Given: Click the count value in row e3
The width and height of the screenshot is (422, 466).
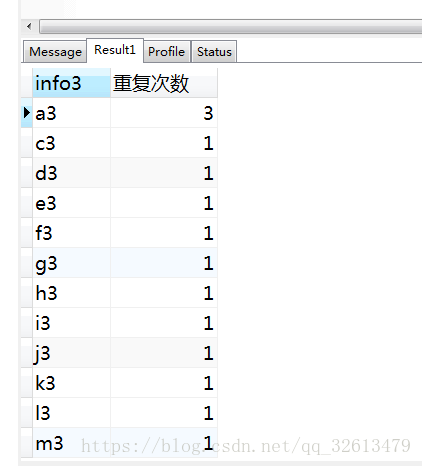Looking at the screenshot, I should point(164,203).
